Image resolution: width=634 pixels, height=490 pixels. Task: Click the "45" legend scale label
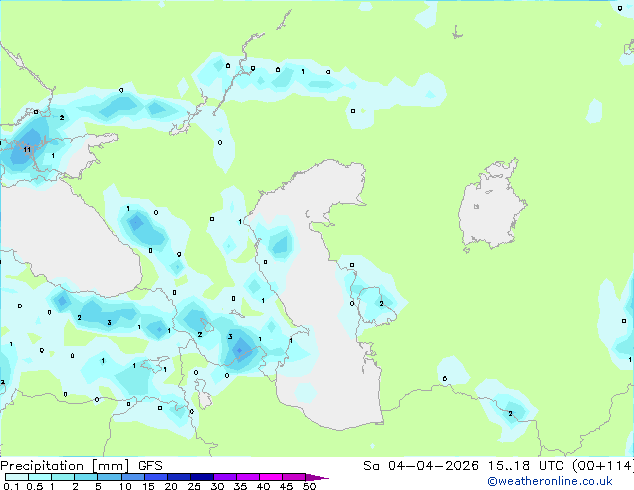pos(286,486)
